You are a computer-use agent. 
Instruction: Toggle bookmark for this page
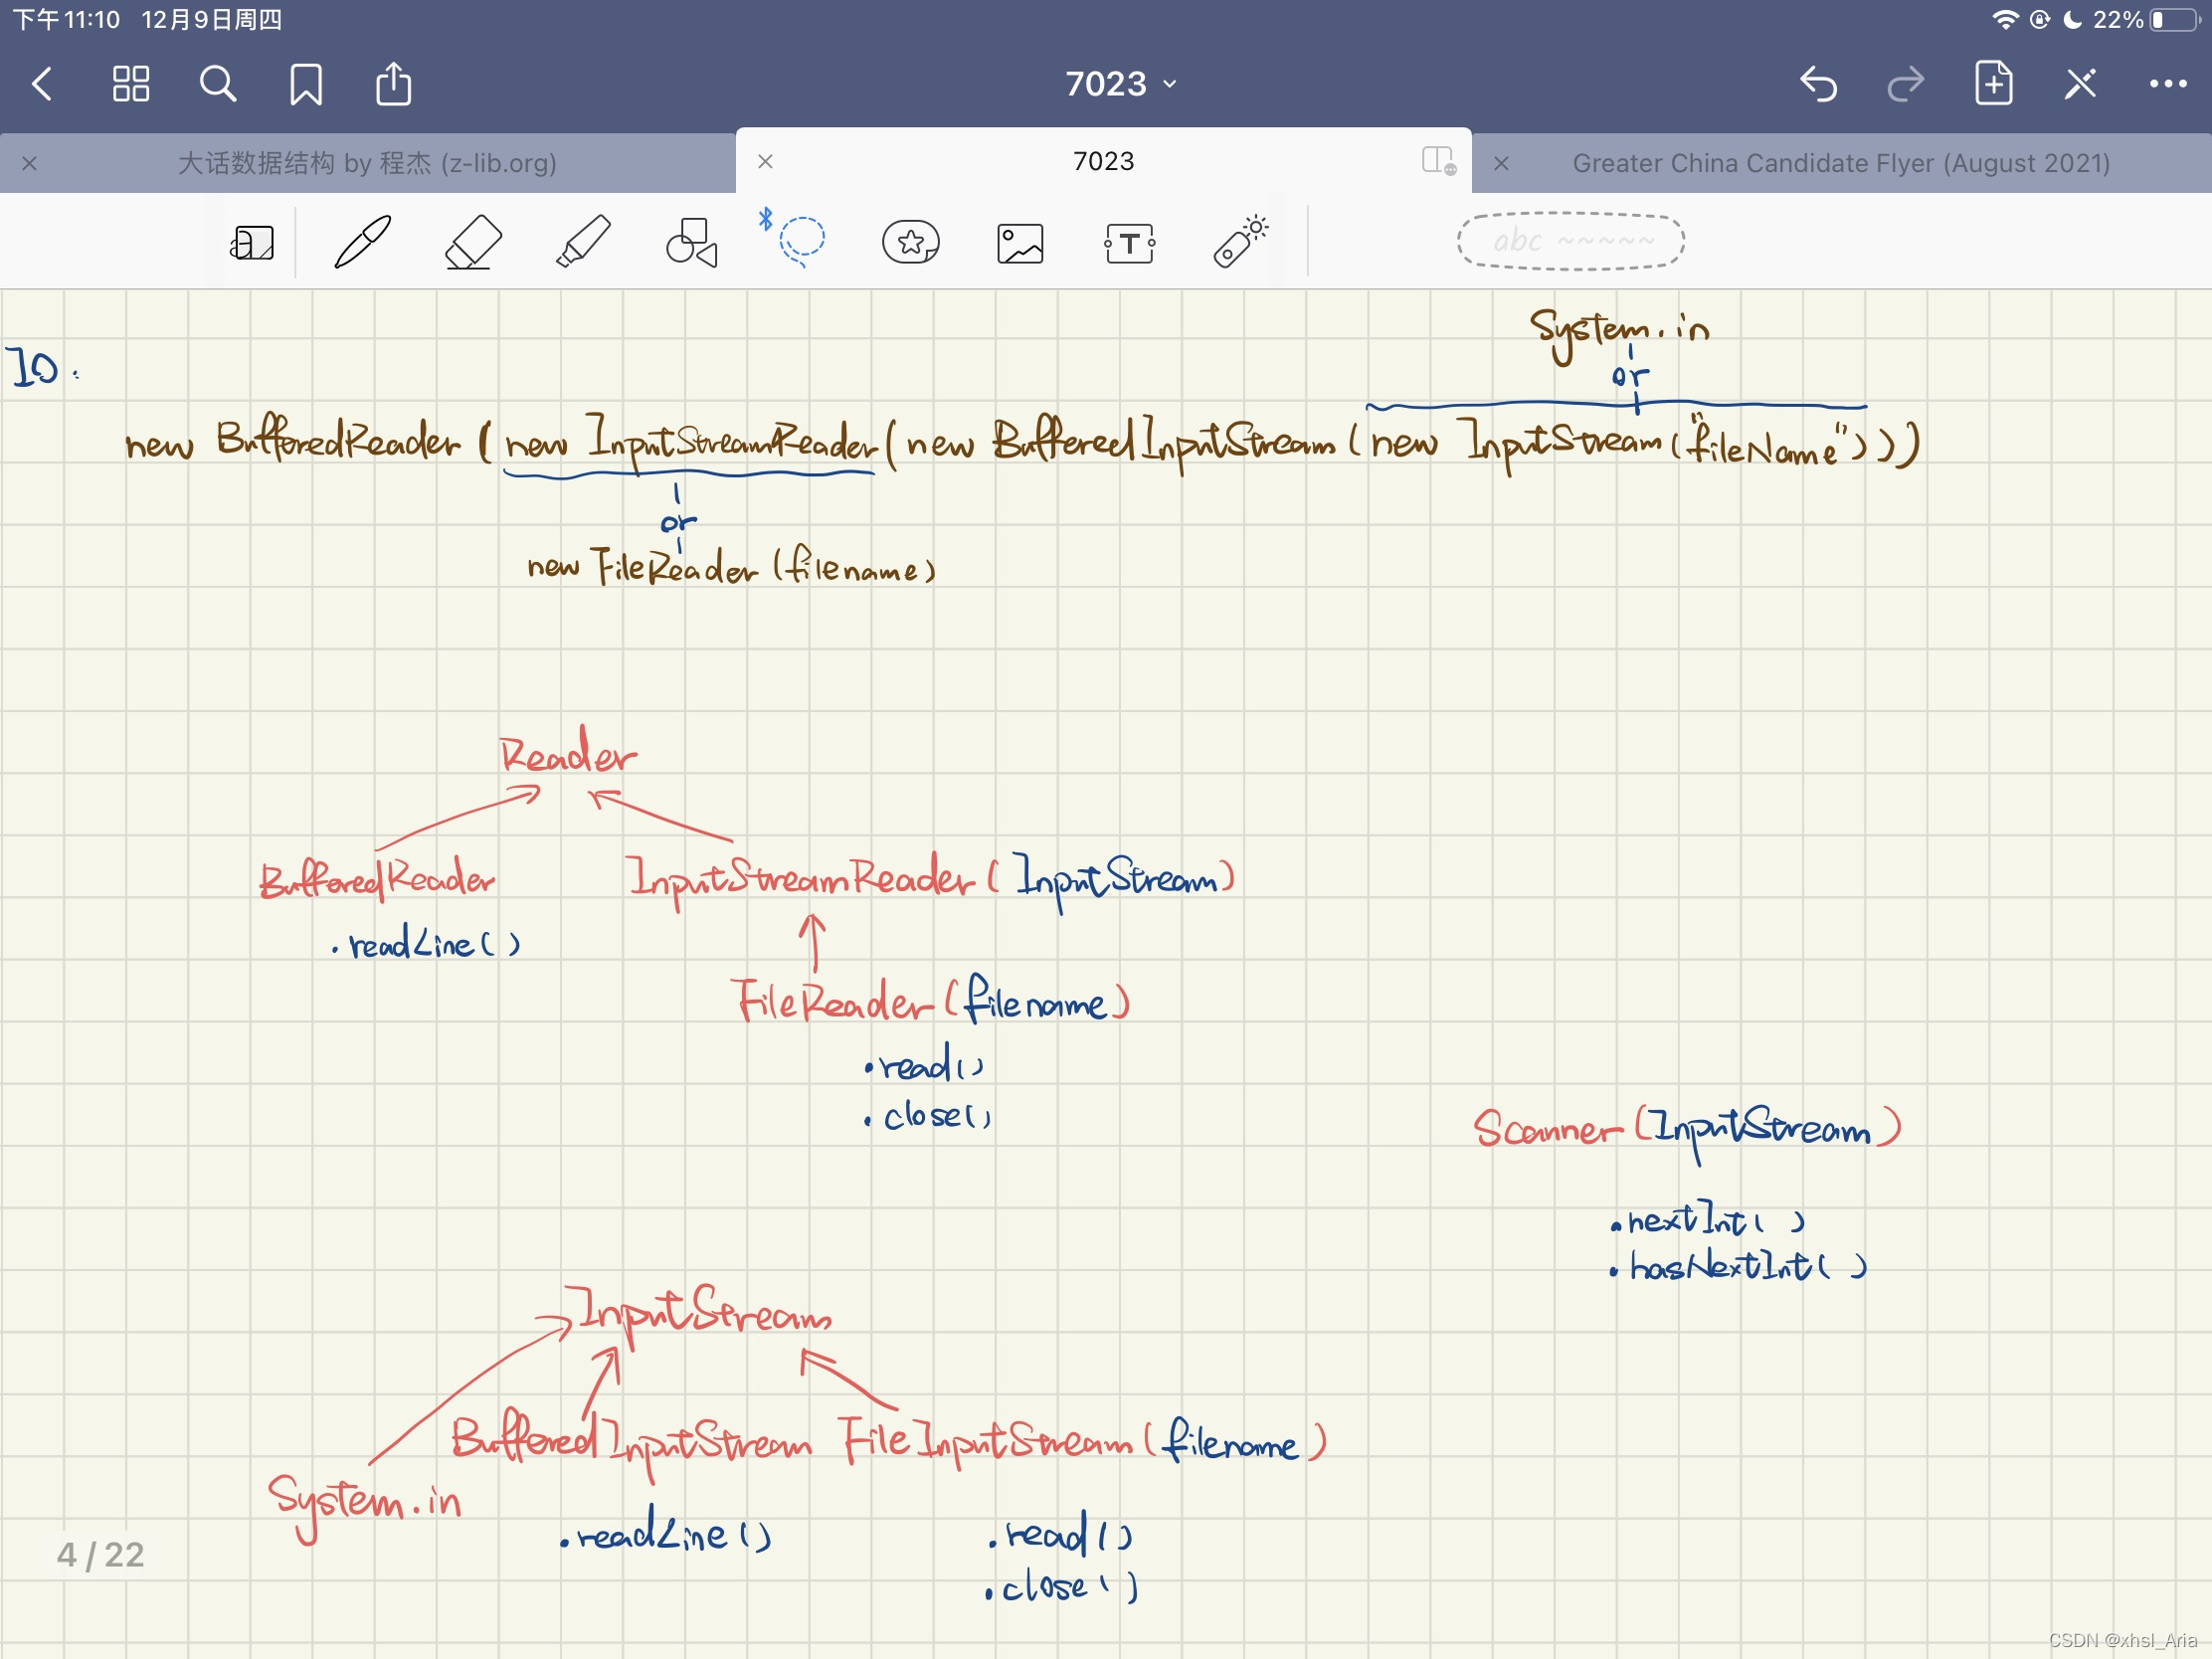(x=306, y=84)
